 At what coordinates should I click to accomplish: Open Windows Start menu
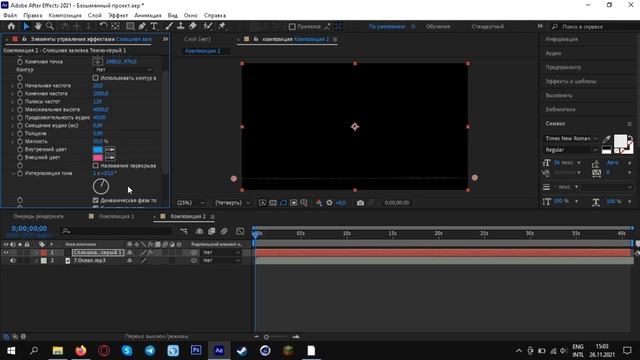pos(11,351)
